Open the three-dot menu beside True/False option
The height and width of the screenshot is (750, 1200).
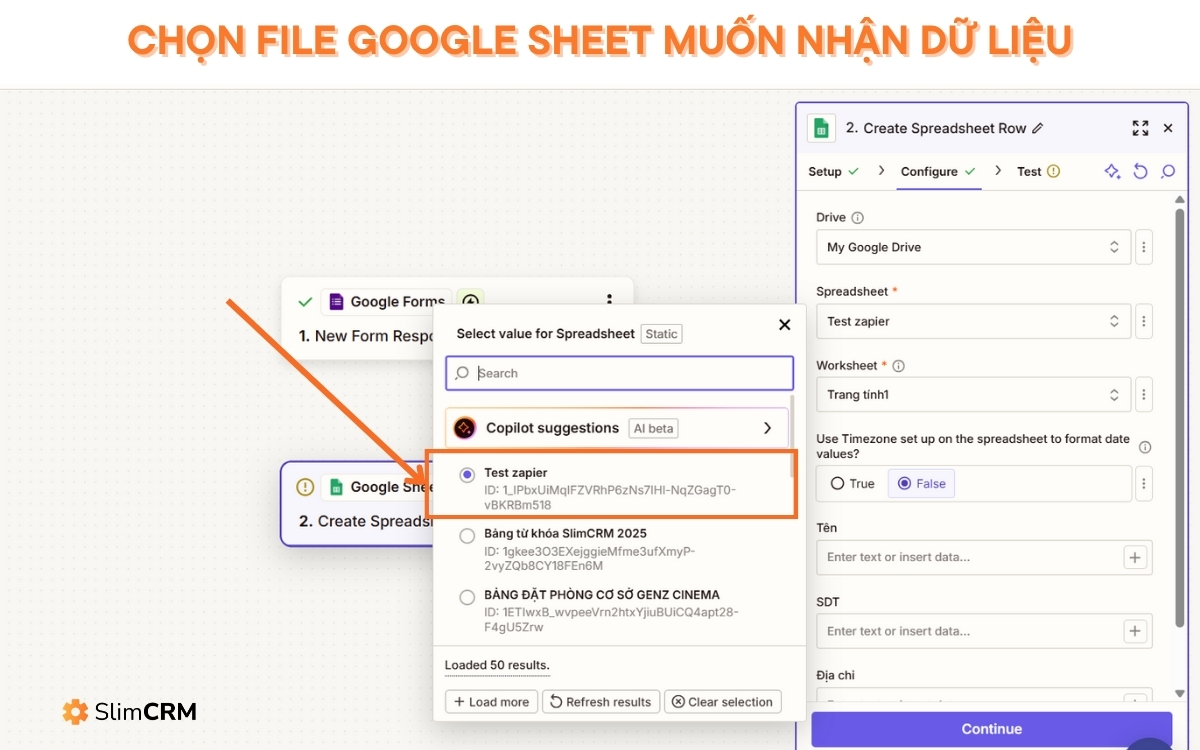[x=1144, y=484]
